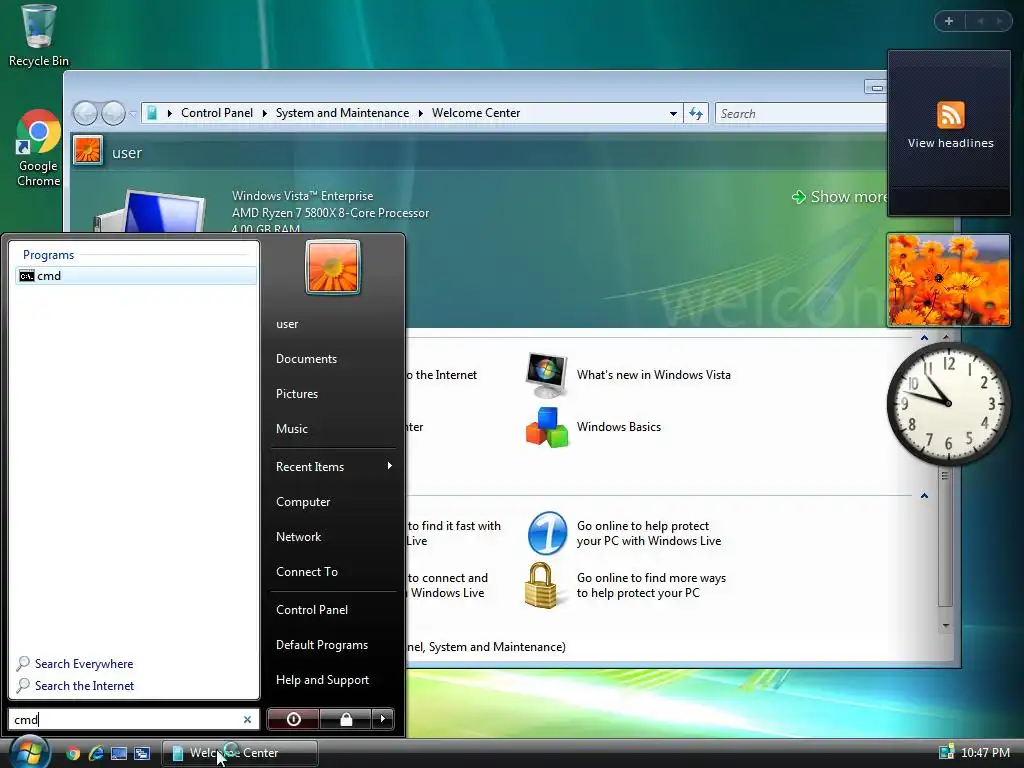Click the system tray network icon
Viewport: 1024px width, 768px height.
click(x=946, y=752)
